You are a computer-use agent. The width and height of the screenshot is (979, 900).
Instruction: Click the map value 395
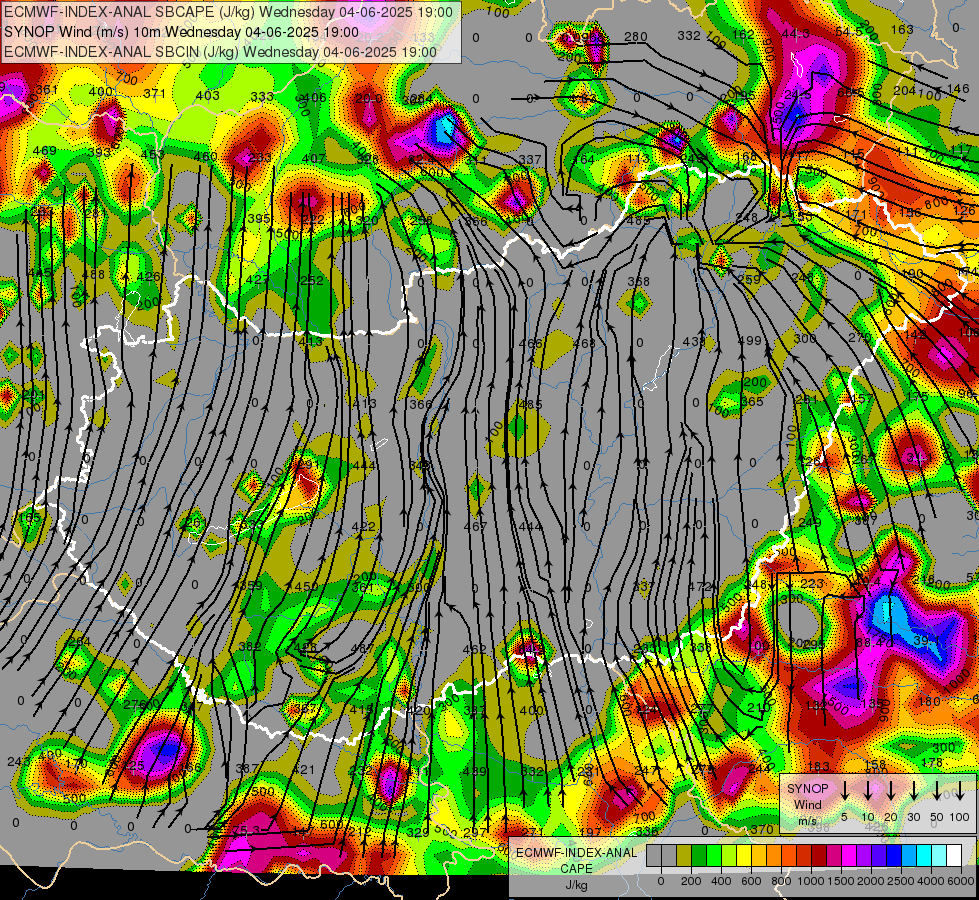click(x=258, y=219)
